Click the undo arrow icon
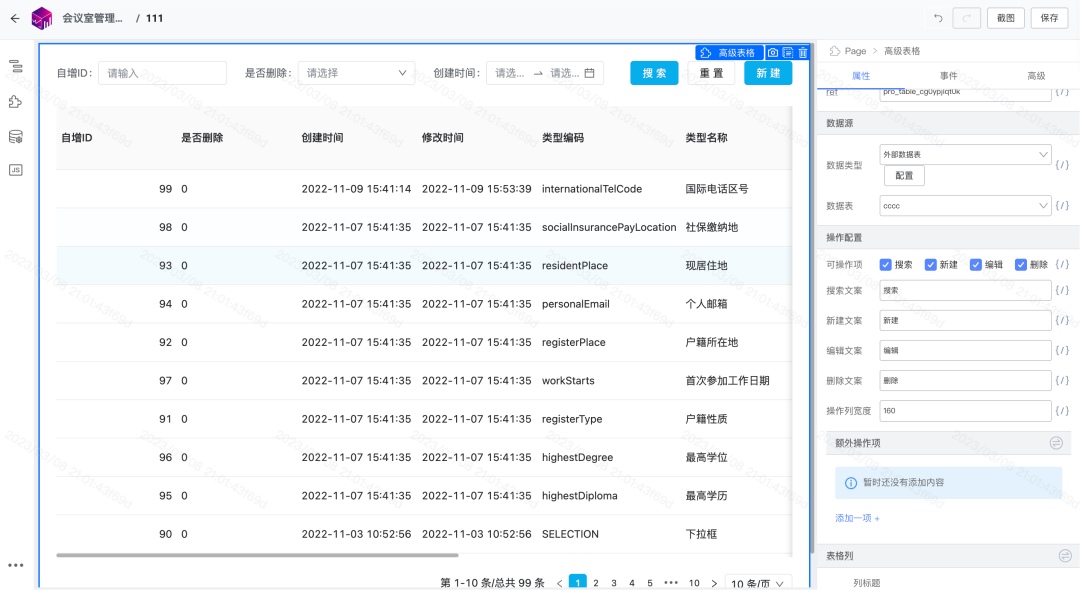The image size is (1080, 590). click(938, 18)
